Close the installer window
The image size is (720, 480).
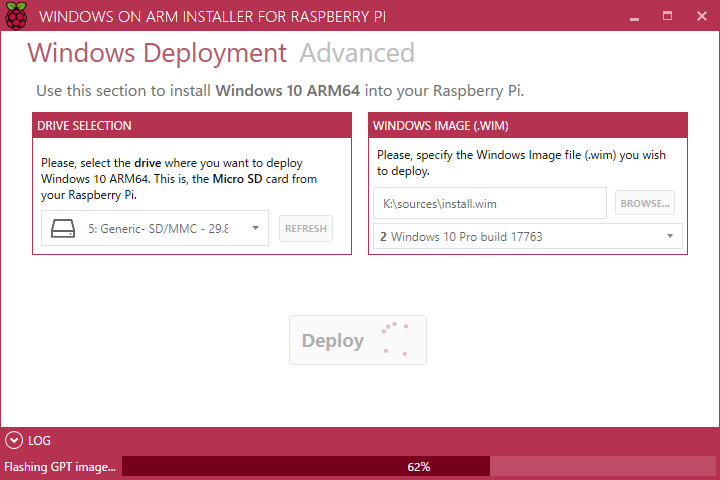702,16
